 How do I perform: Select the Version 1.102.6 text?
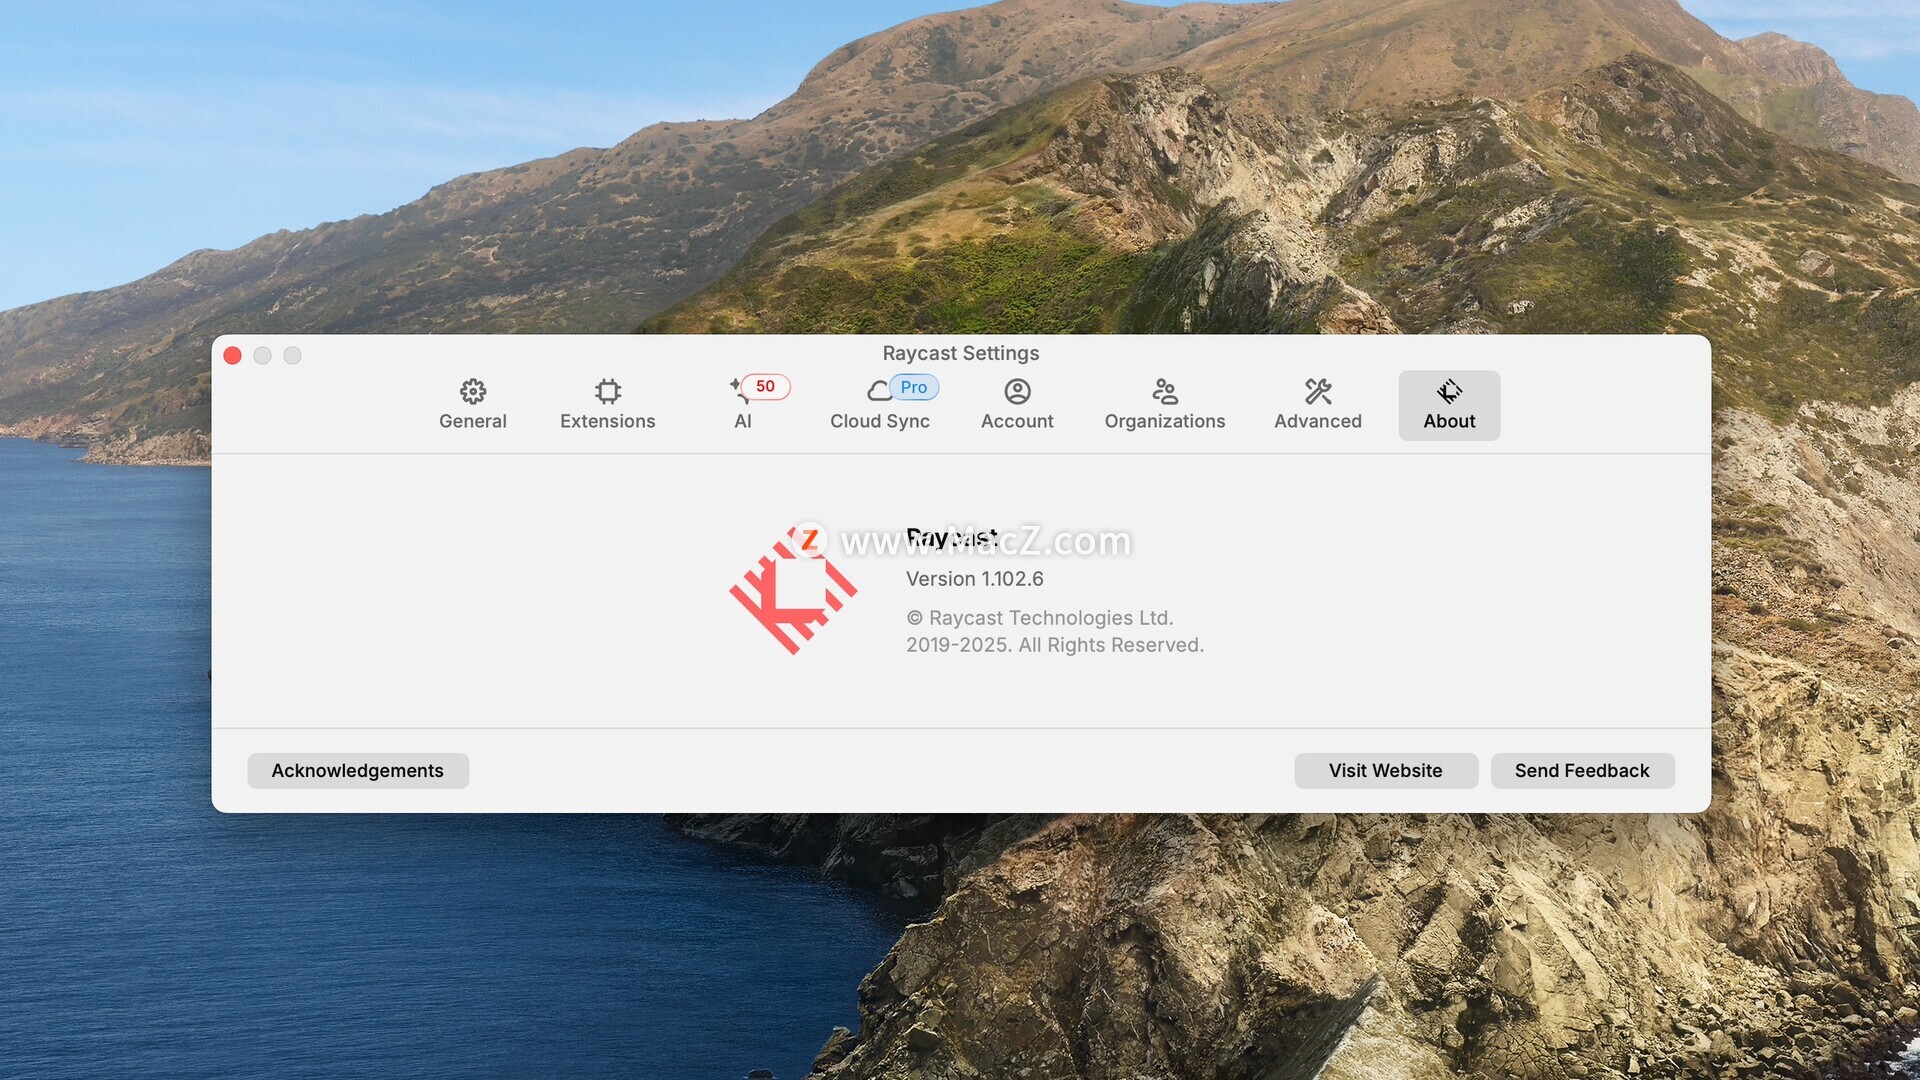(974, 579)
